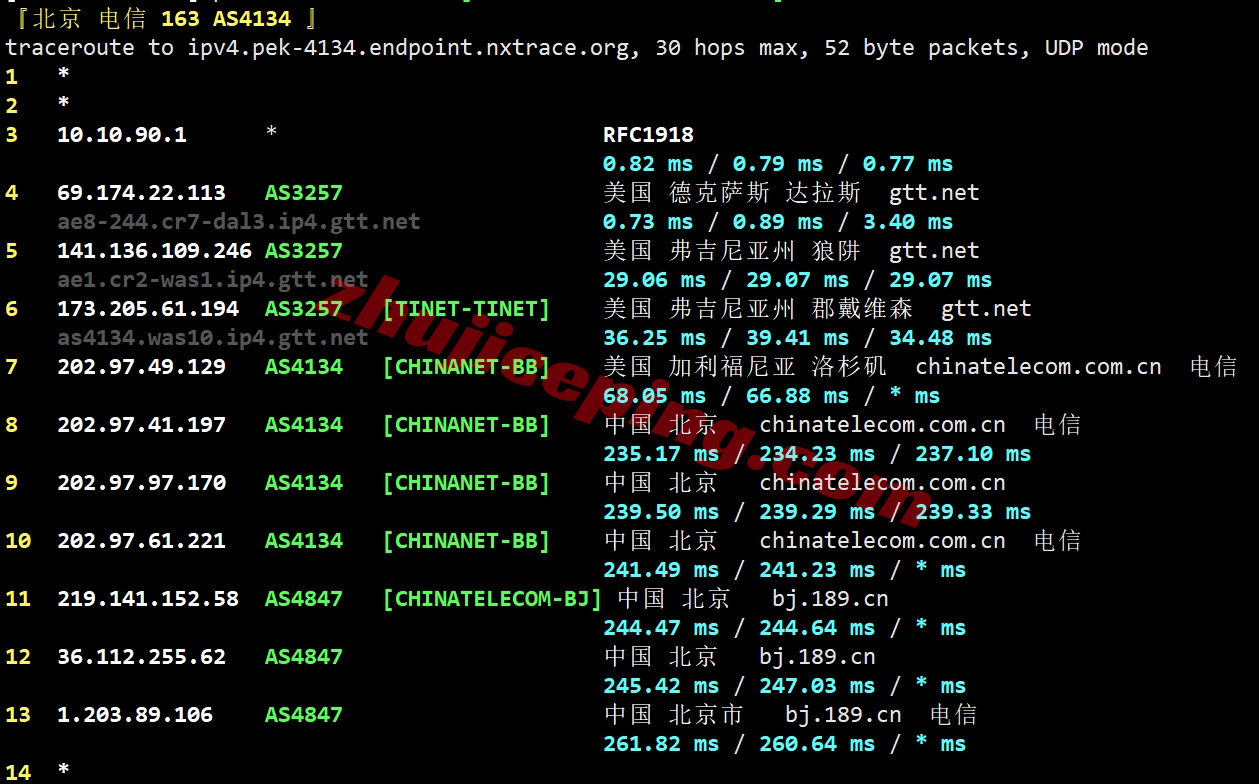Viewport: 1259px width, 784px height.
Task: Click the hop 4 IP 69.174.22.113
Action: click(x=141, y=193)
